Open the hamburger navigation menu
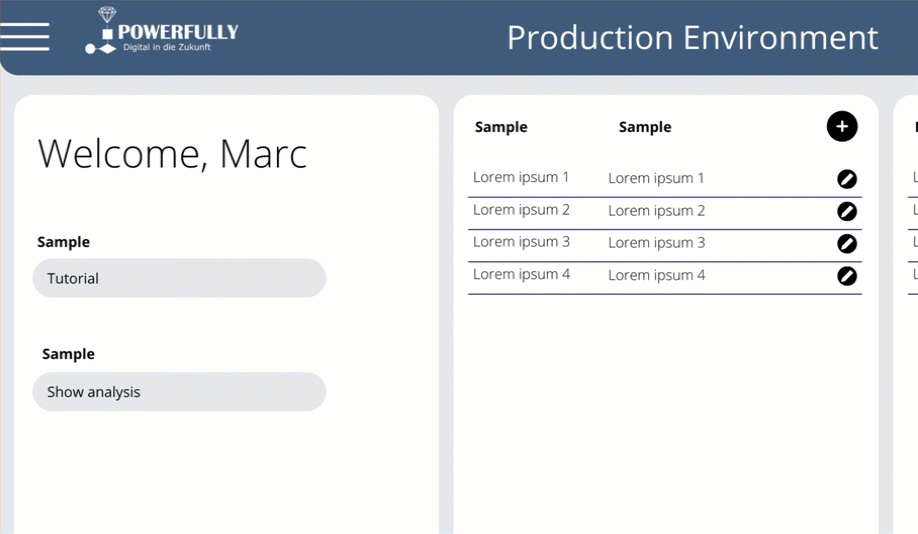The height and width of the screenshot is (534, 918). pos(25,36)
